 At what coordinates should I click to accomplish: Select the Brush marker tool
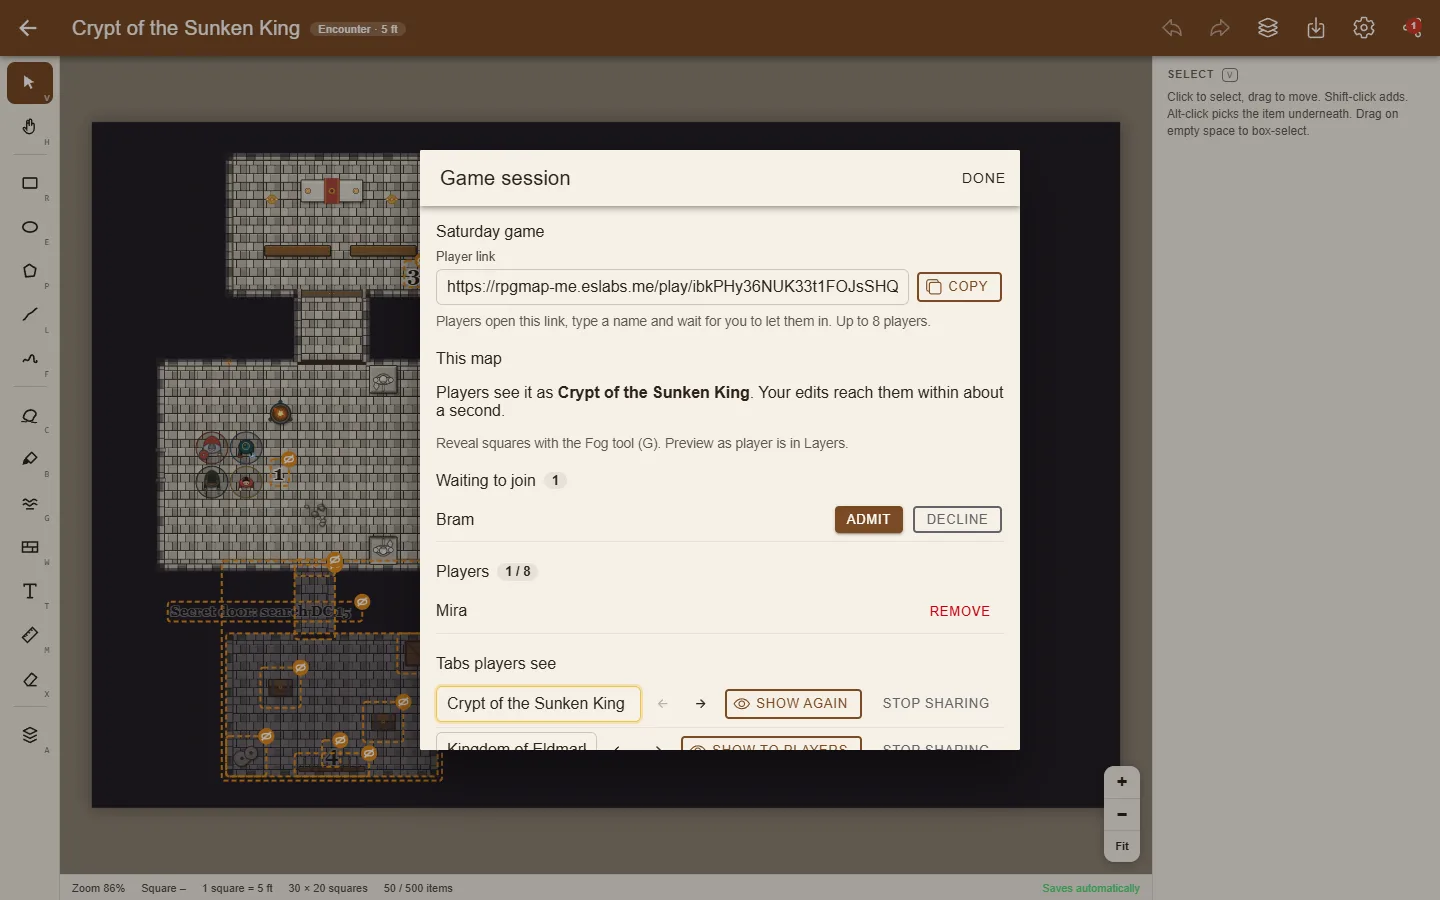click(x=29, y=459)
